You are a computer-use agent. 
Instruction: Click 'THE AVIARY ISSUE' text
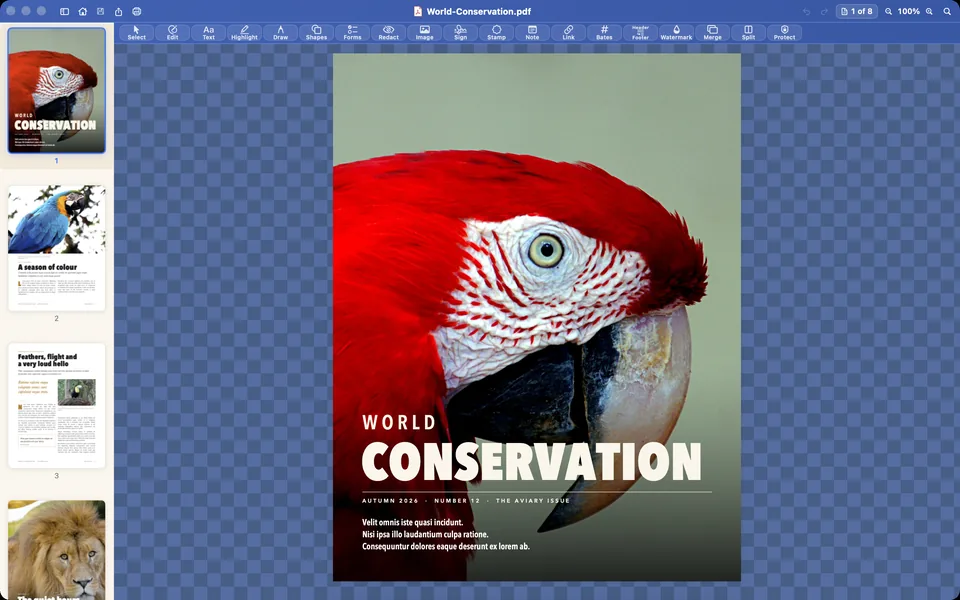(533, 501)
